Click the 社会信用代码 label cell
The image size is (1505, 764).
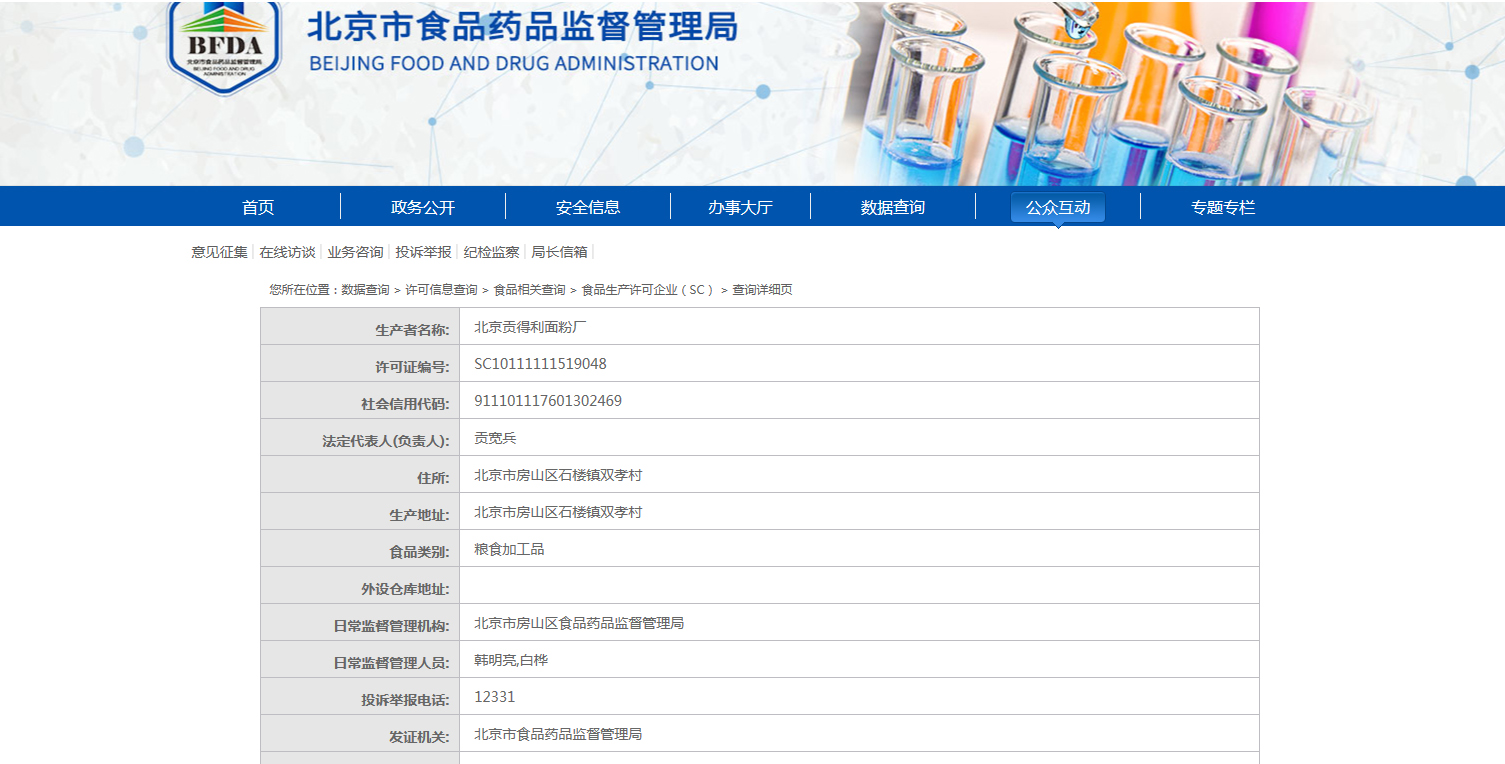pyautogui.click(x=360, y=401)
